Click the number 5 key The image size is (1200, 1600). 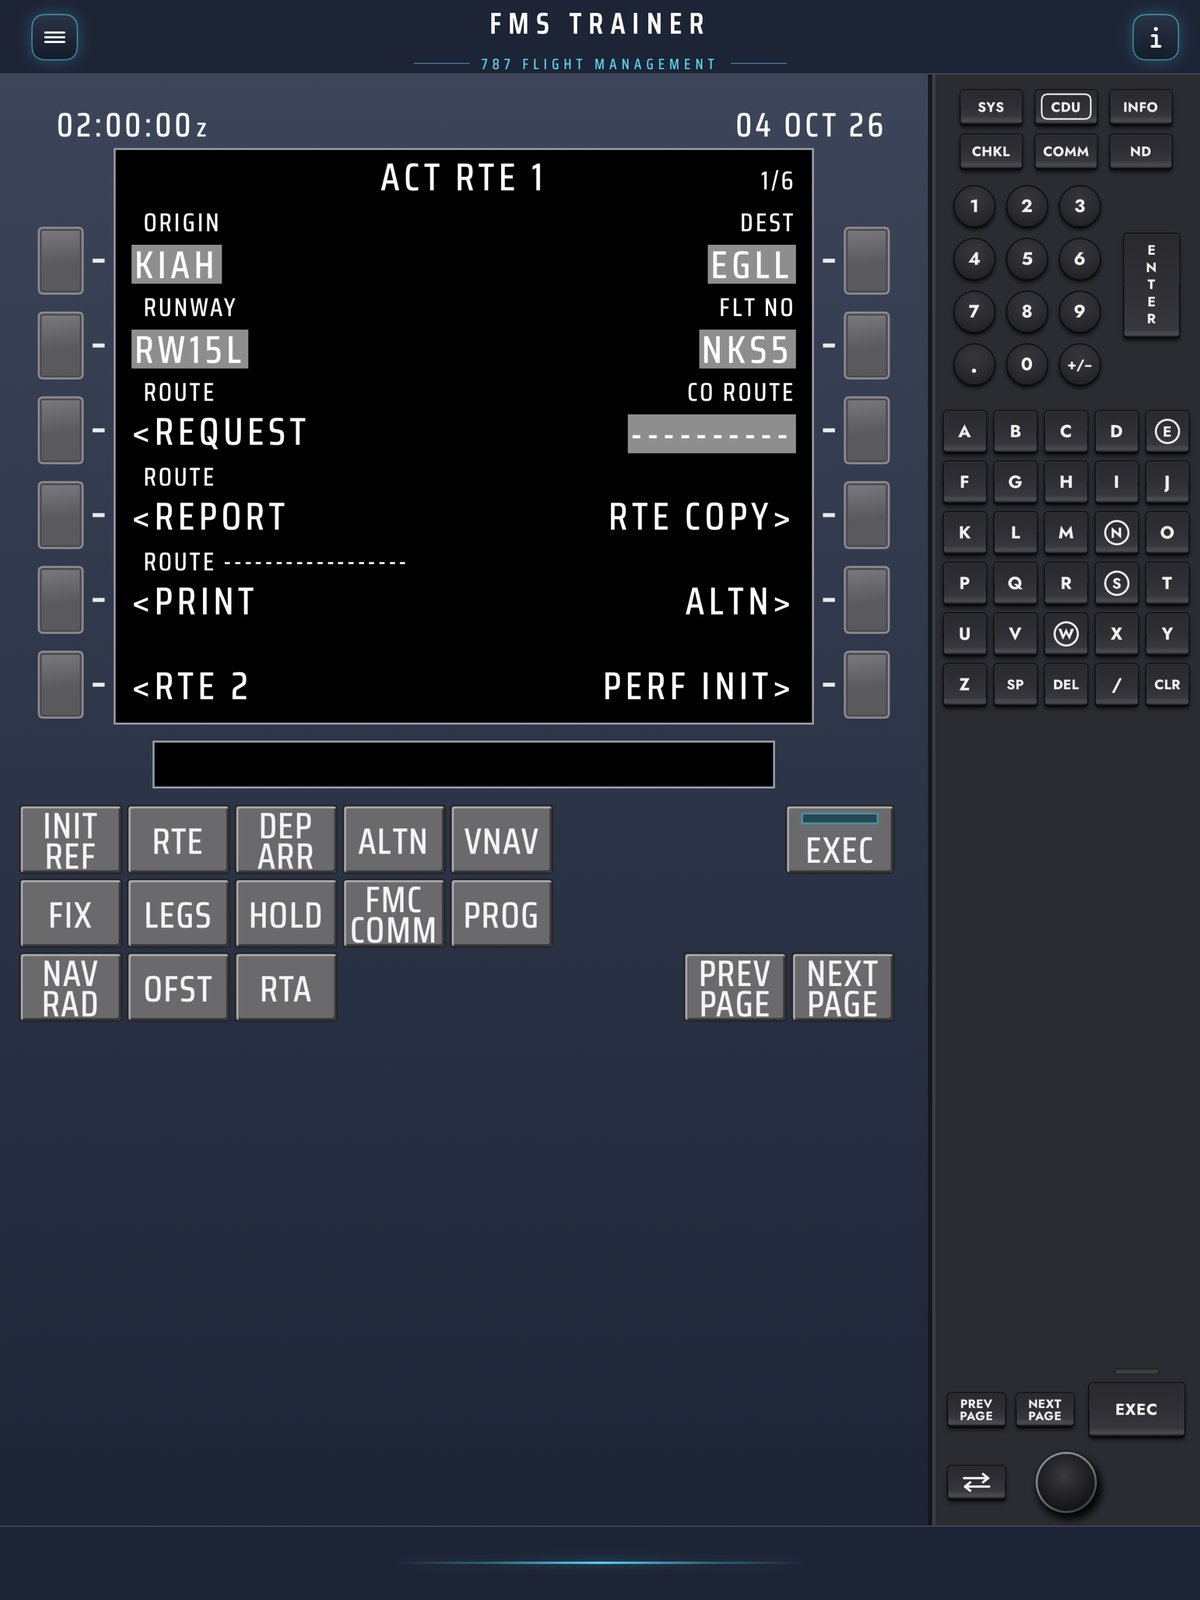pos(1027,259)
